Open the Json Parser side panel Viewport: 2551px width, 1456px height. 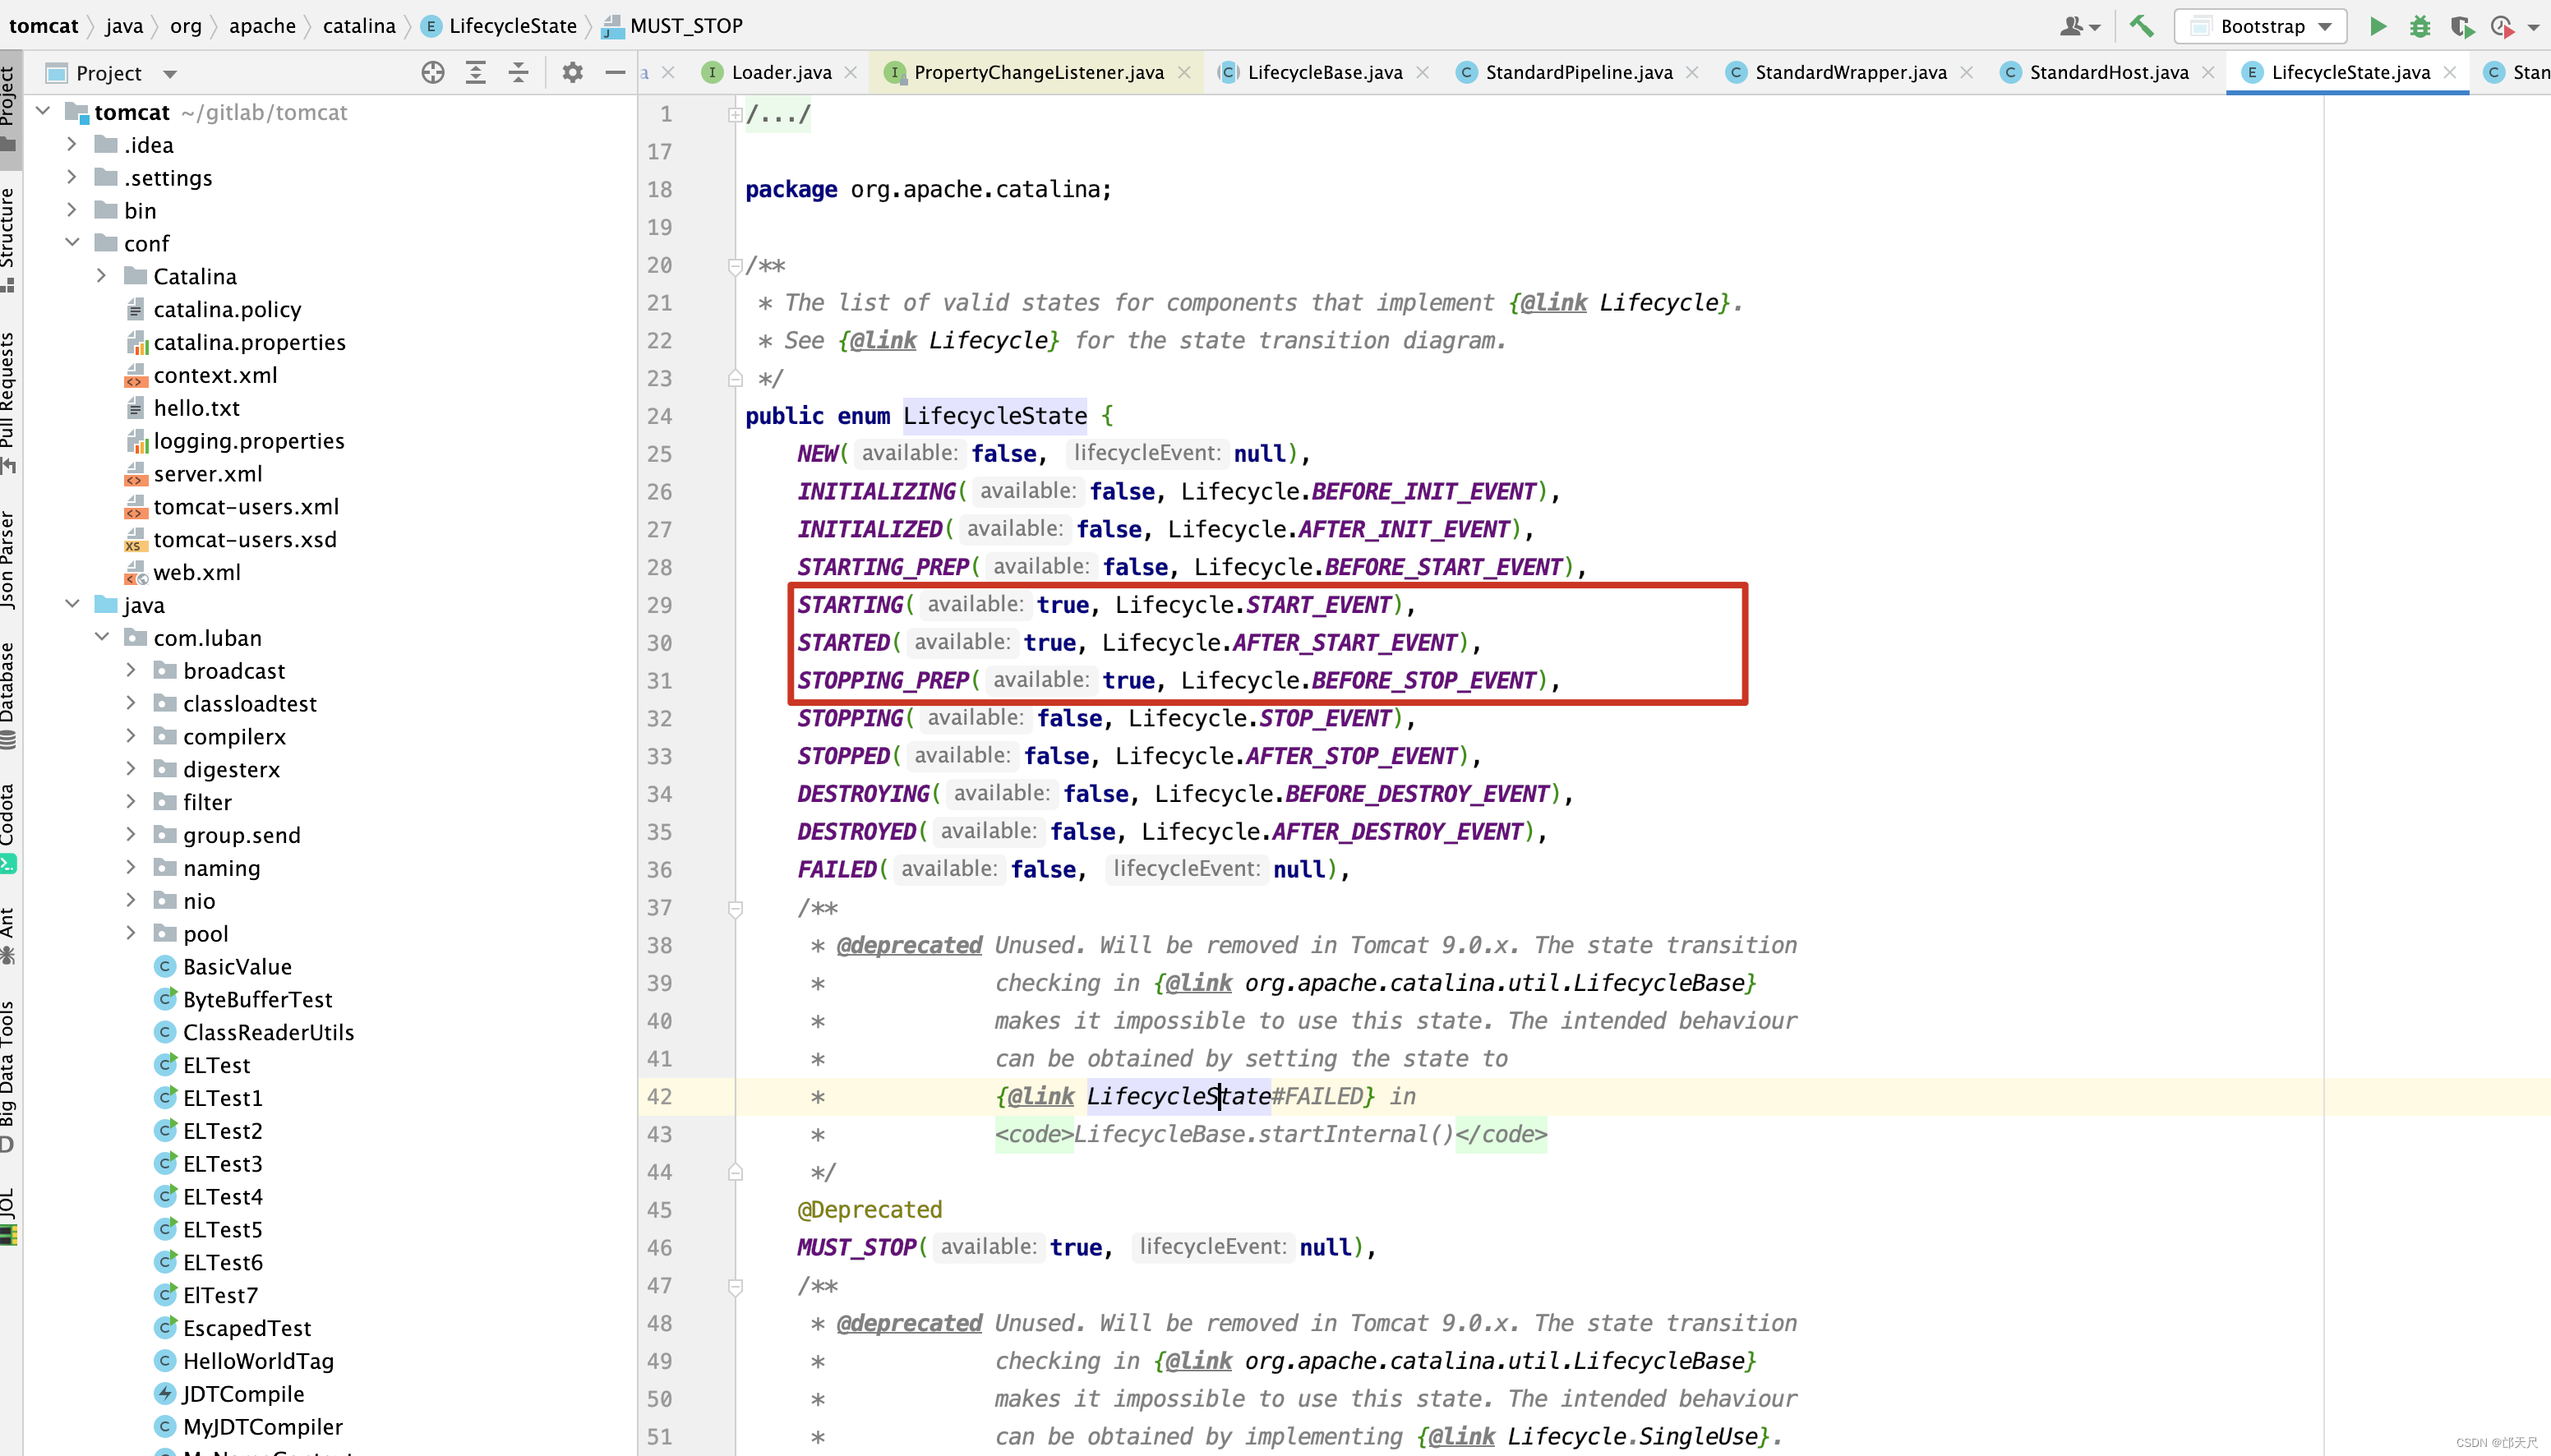9,559
